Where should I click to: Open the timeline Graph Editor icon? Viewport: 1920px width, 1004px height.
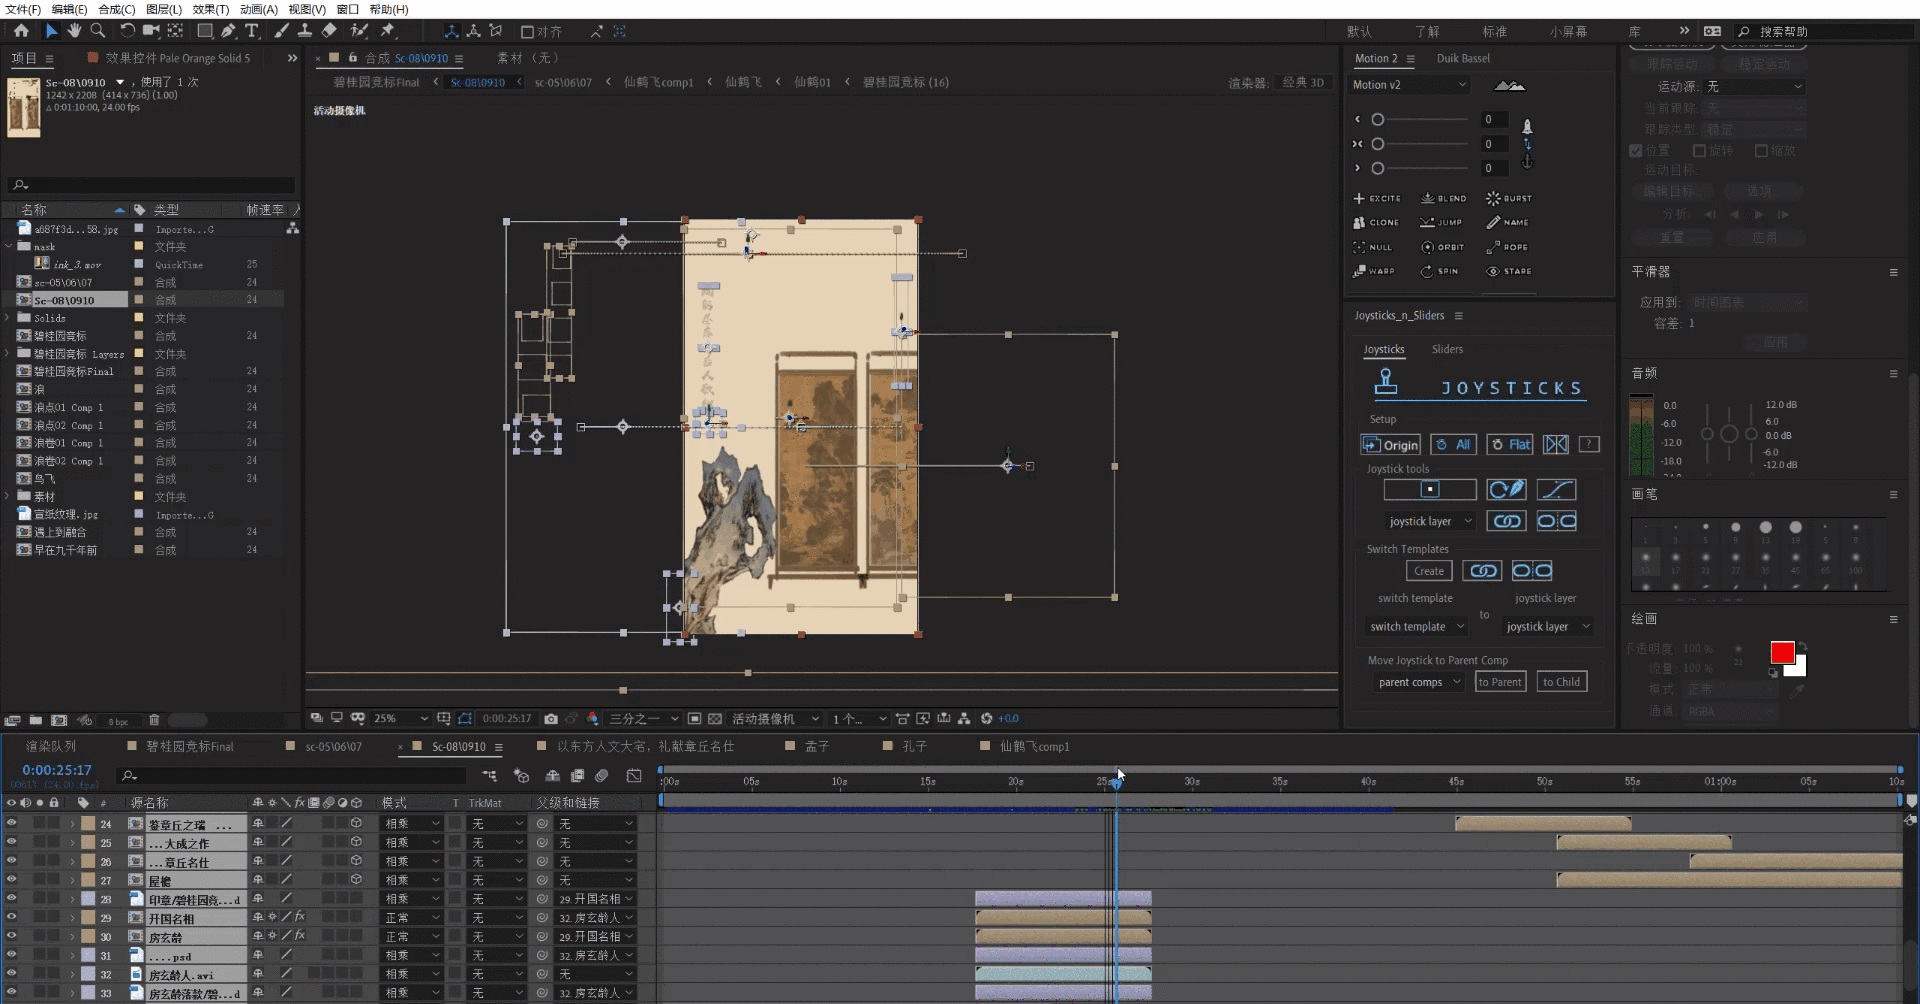click(x=634, y=775)
